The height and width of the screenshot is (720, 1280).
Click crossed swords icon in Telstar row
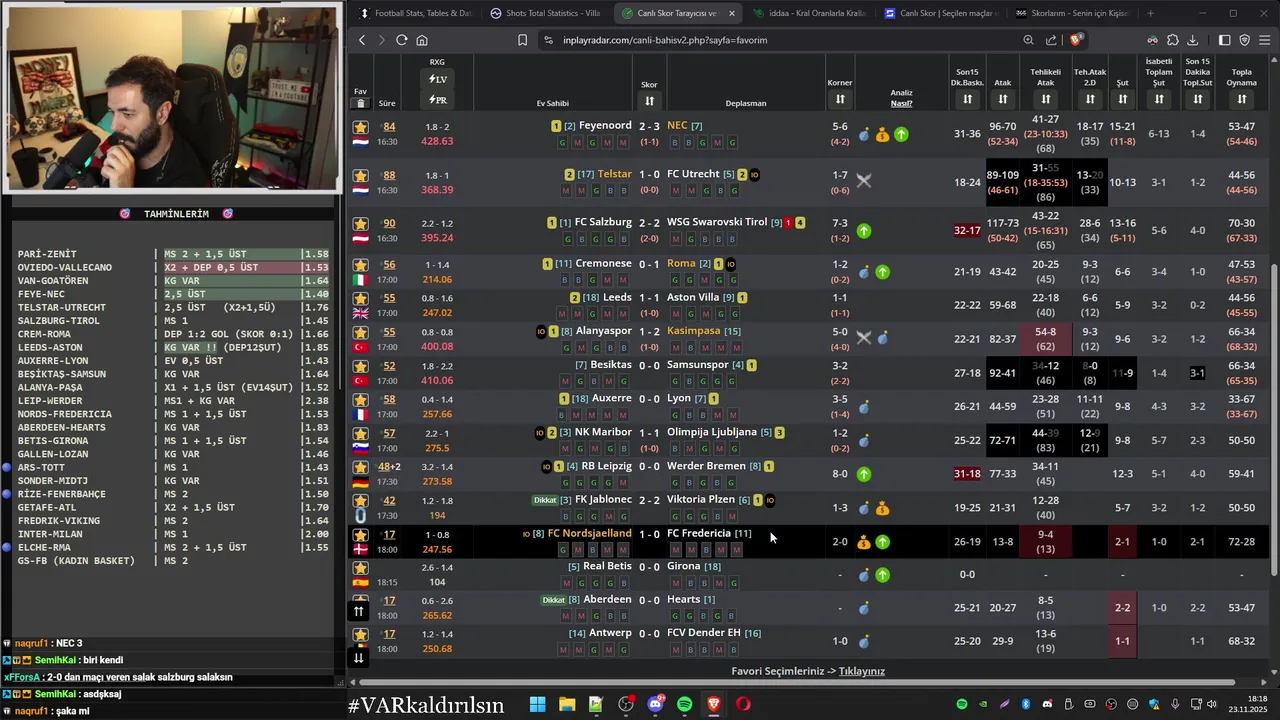click(864, 181)
